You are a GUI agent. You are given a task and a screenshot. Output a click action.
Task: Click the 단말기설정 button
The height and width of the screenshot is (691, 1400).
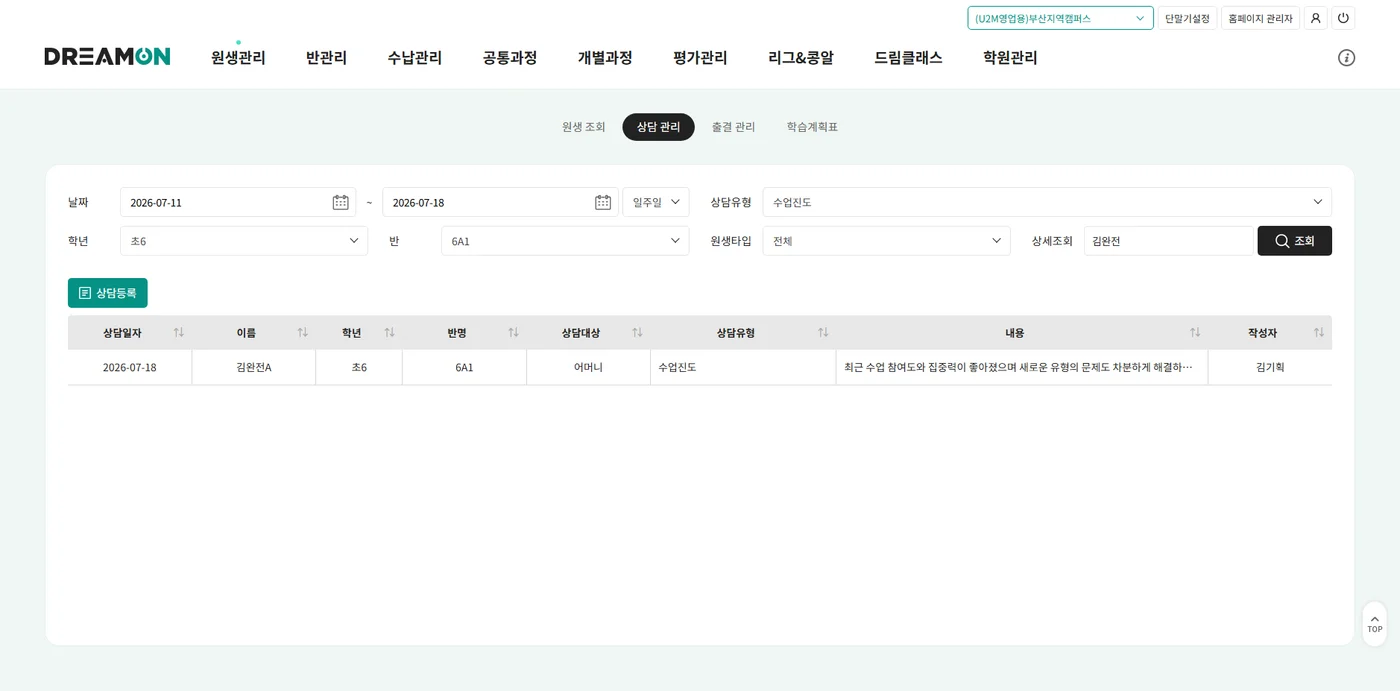click(x=1187, y=18)
